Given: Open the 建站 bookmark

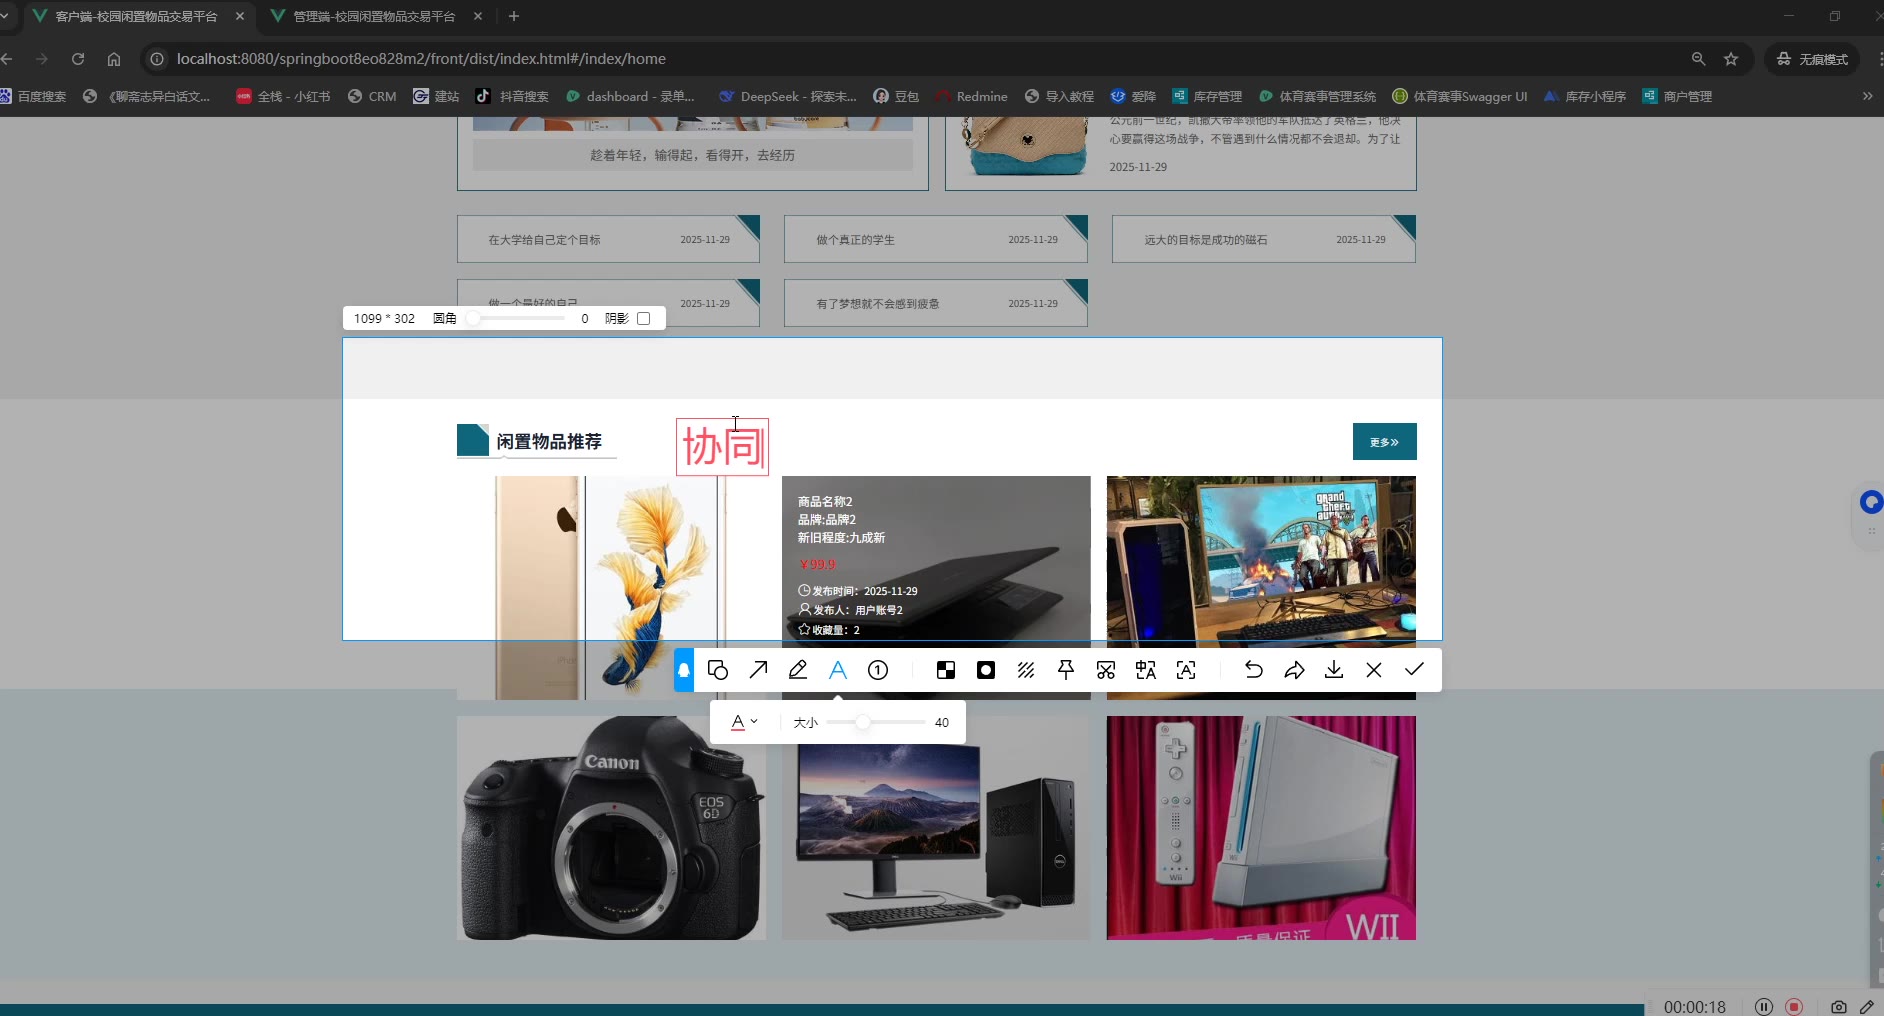Looking at the screenshot, I should 436,96.
